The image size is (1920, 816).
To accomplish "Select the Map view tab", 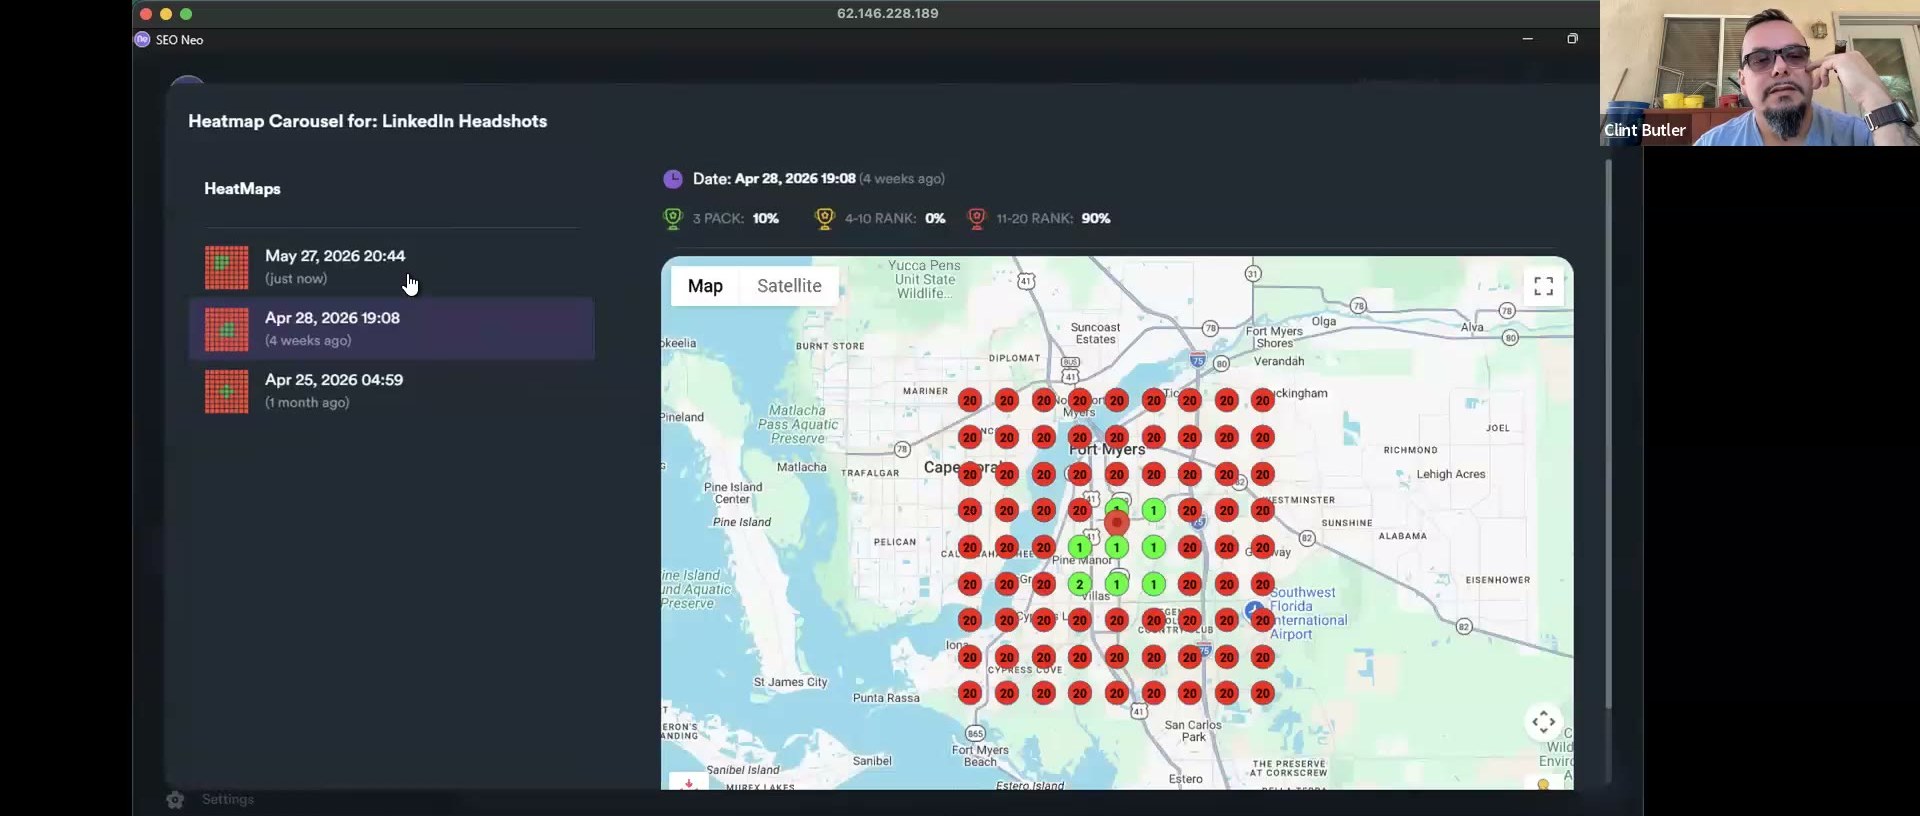I will 705,286.
